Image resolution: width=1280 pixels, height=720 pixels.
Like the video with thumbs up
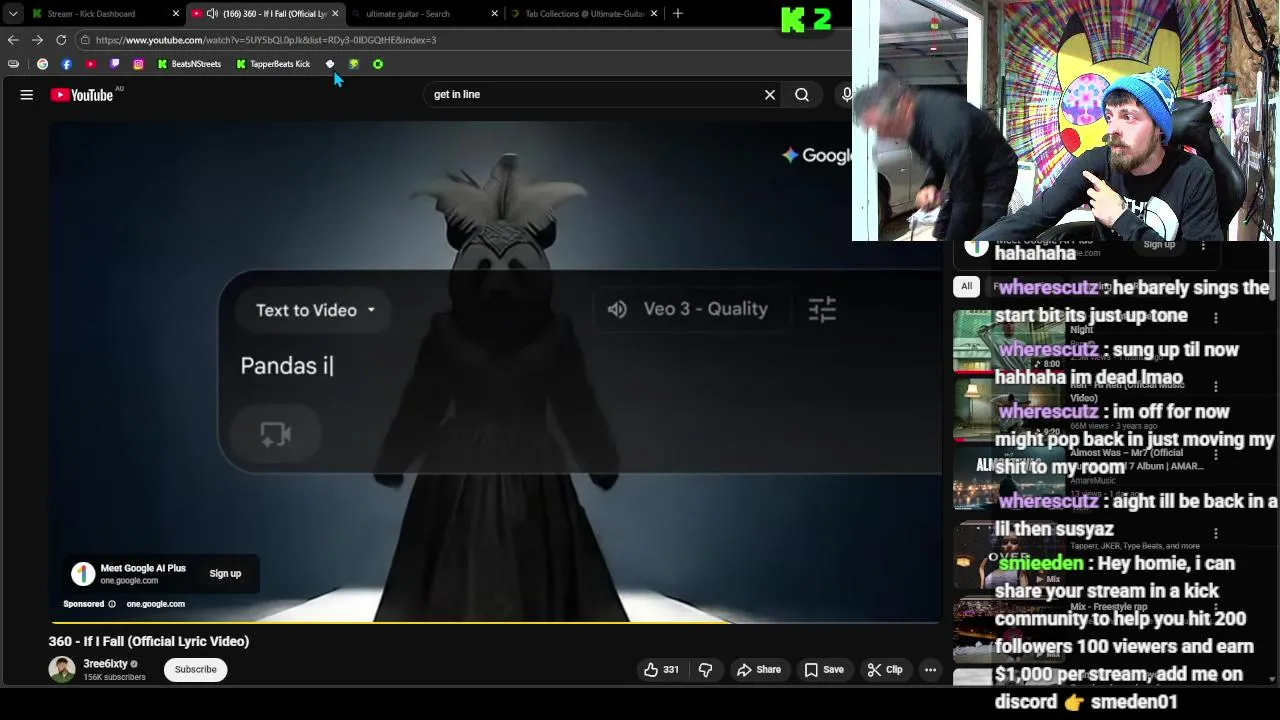661,670
